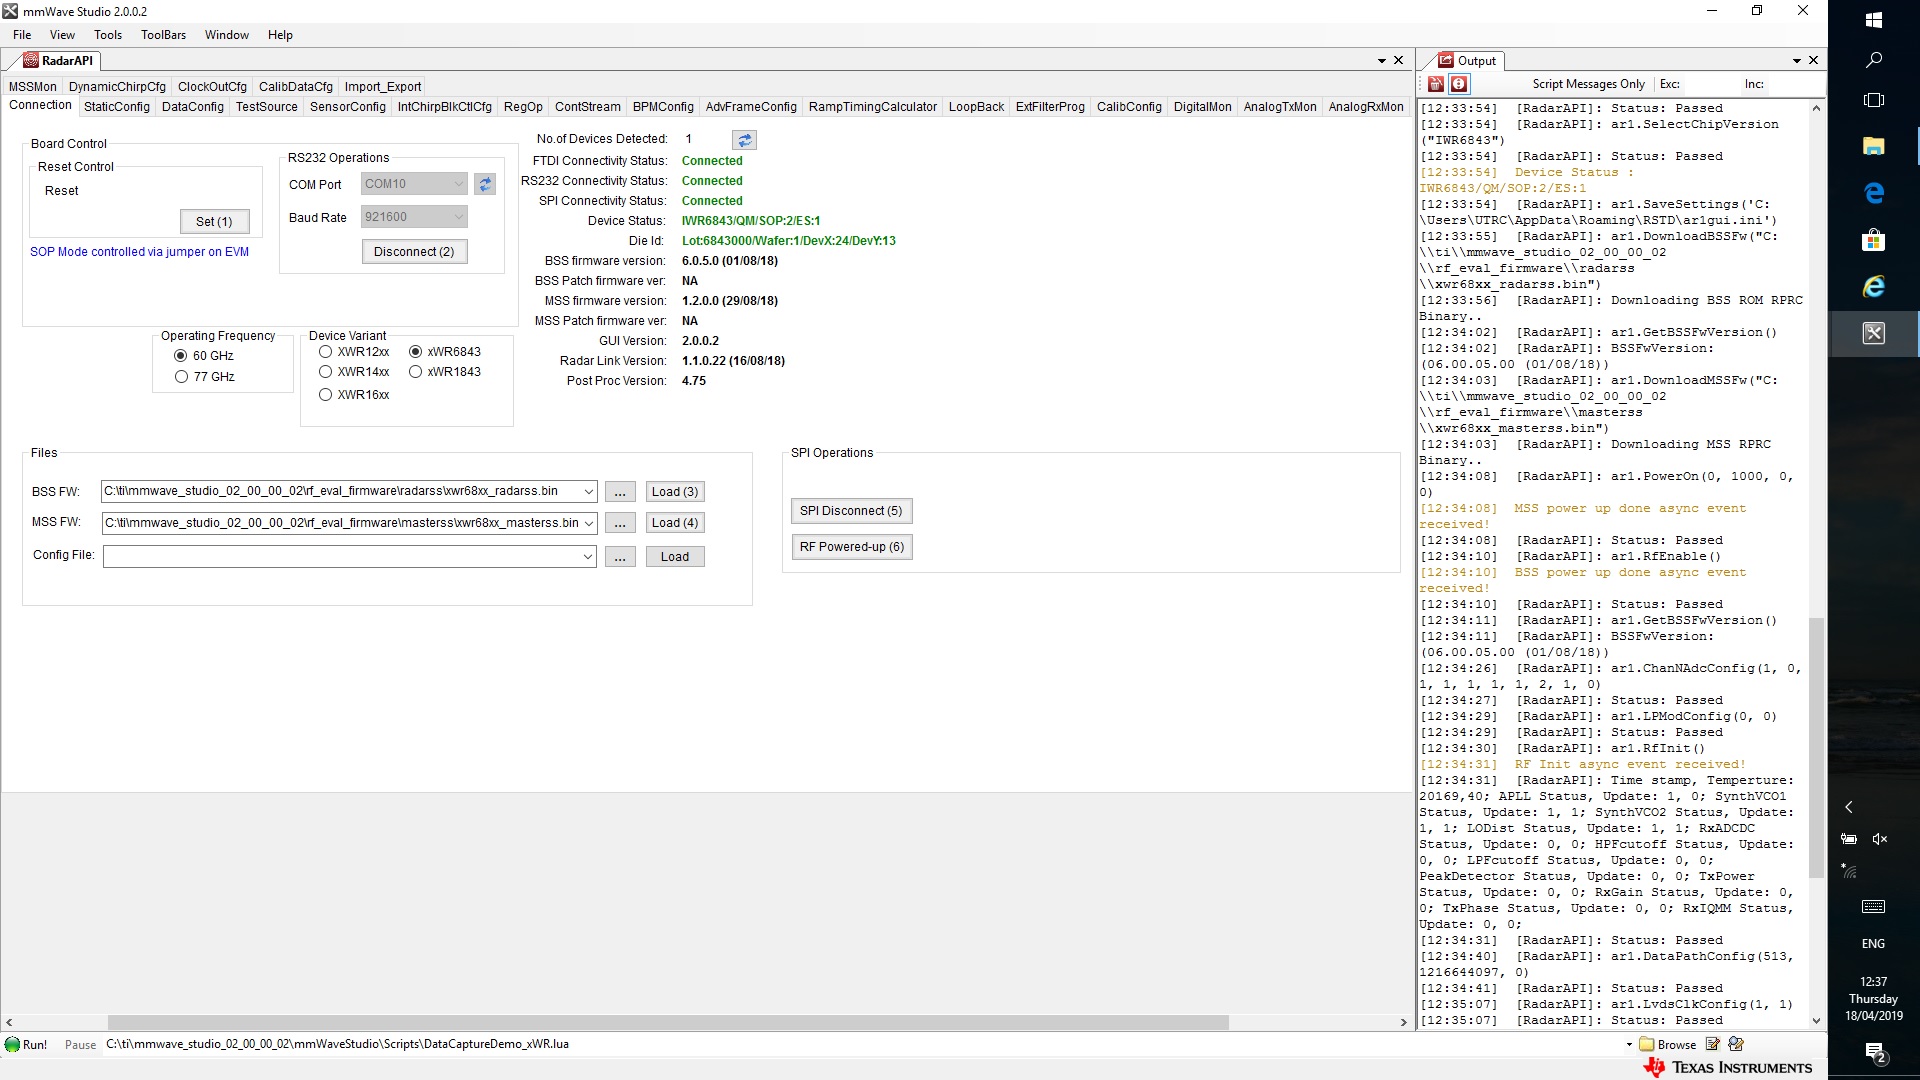Click Load (4) for MSS firmware

click(675, 523)
